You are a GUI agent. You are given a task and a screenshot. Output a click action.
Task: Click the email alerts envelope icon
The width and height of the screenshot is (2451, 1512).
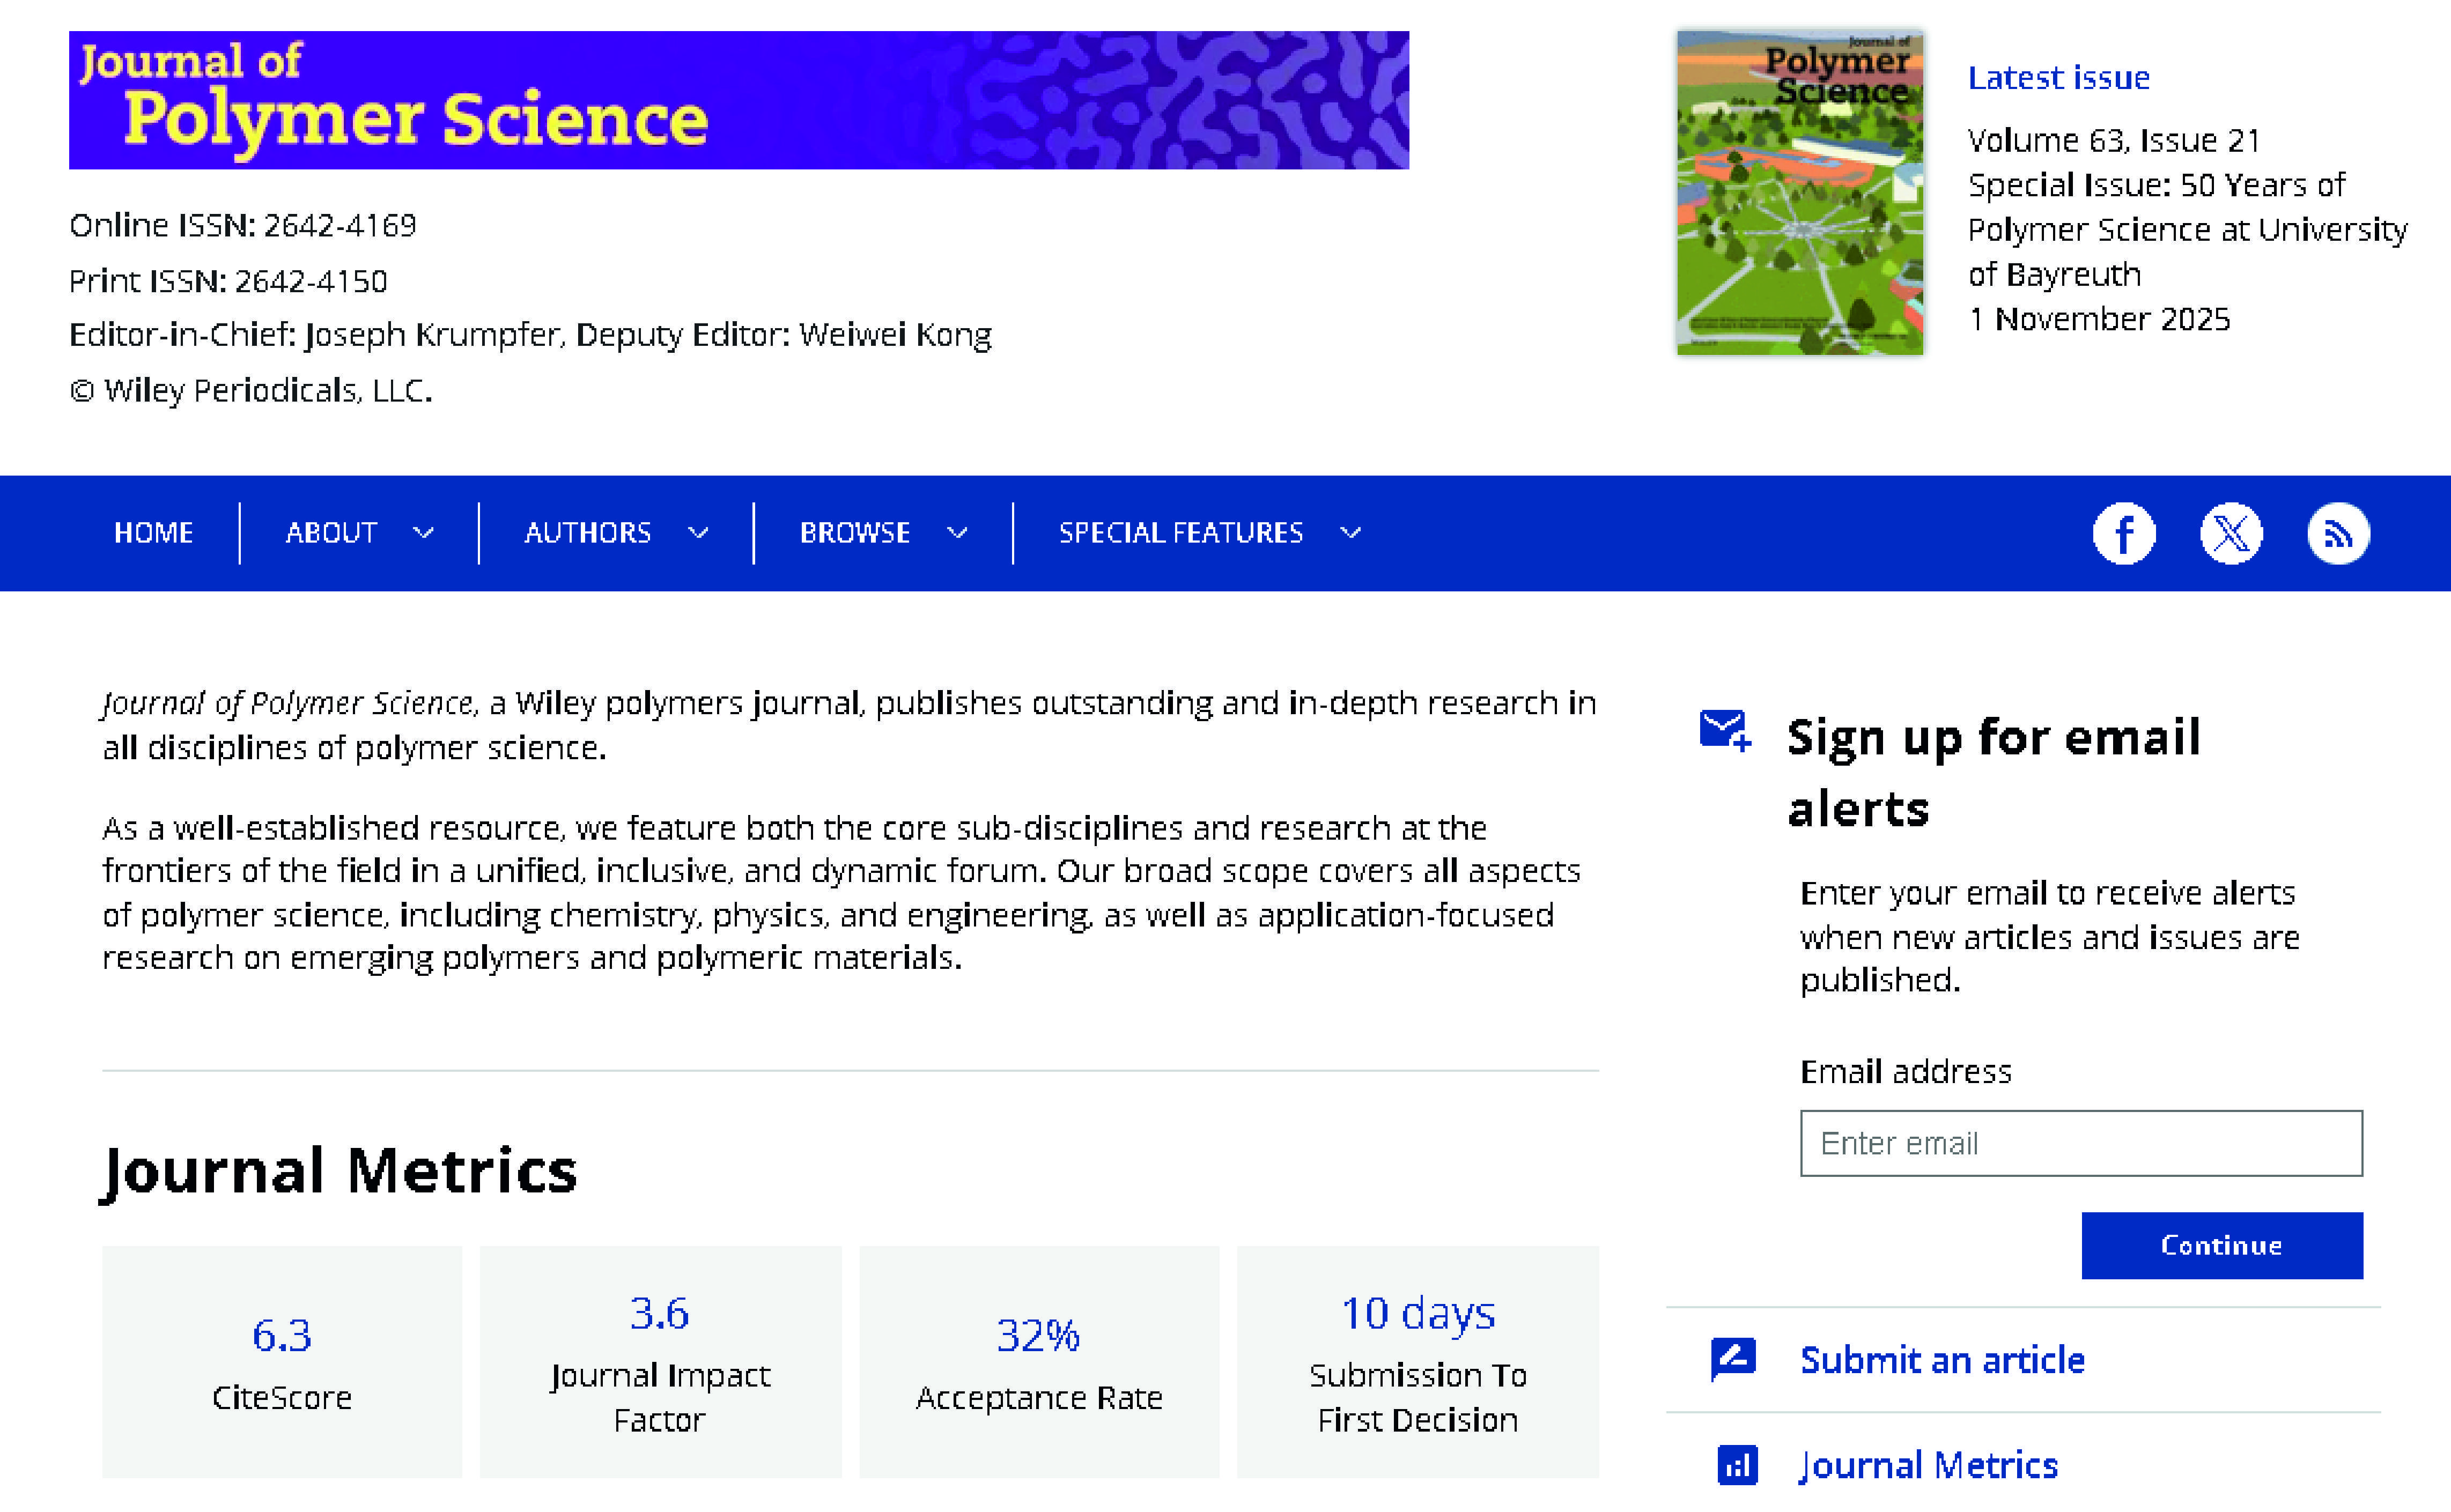coord(1724,730)
